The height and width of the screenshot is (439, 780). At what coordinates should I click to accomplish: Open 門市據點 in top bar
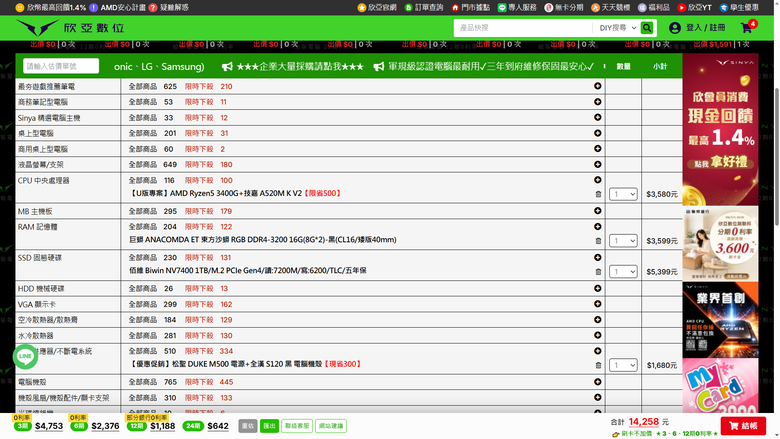tap(470, 7)
